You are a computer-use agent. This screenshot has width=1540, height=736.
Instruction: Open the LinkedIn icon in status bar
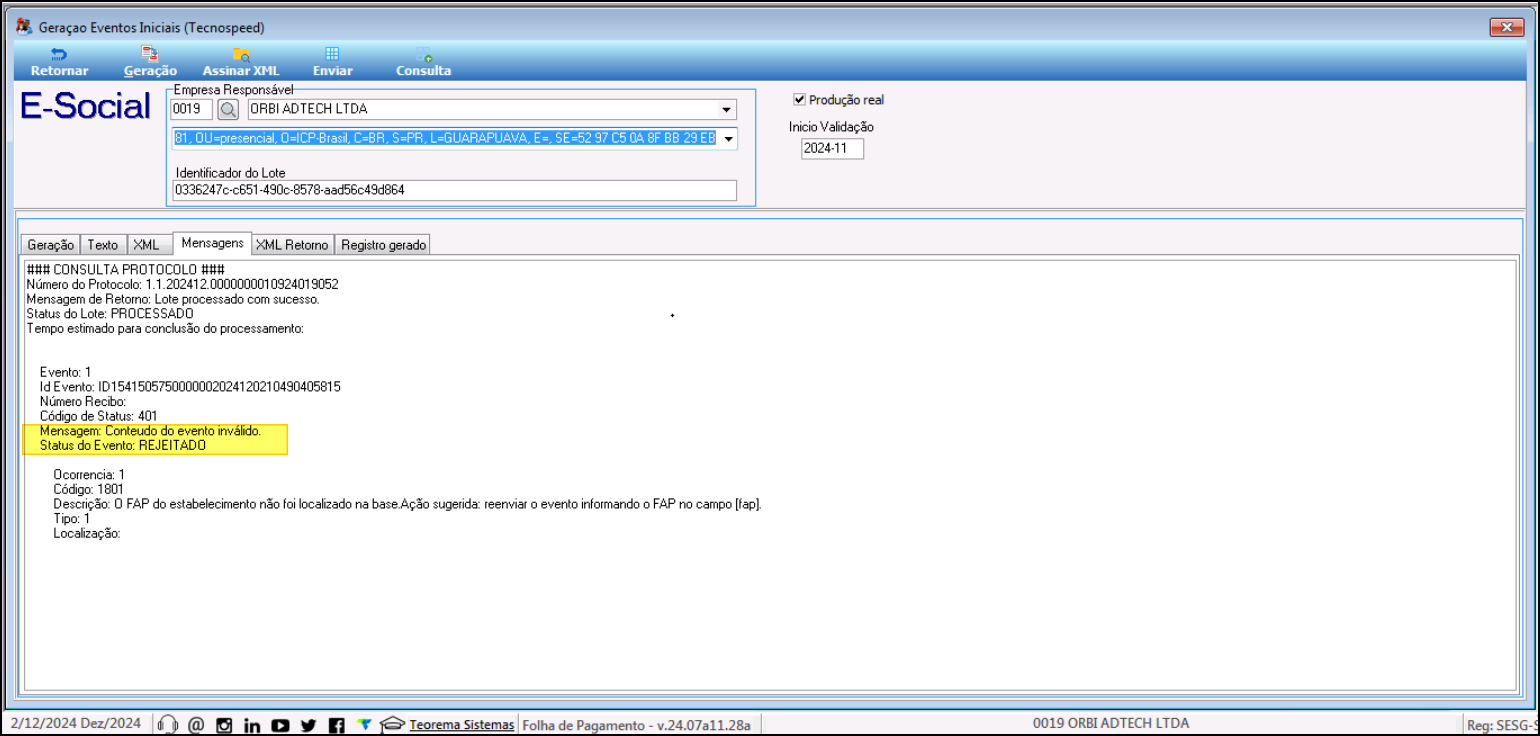[252, 725]
